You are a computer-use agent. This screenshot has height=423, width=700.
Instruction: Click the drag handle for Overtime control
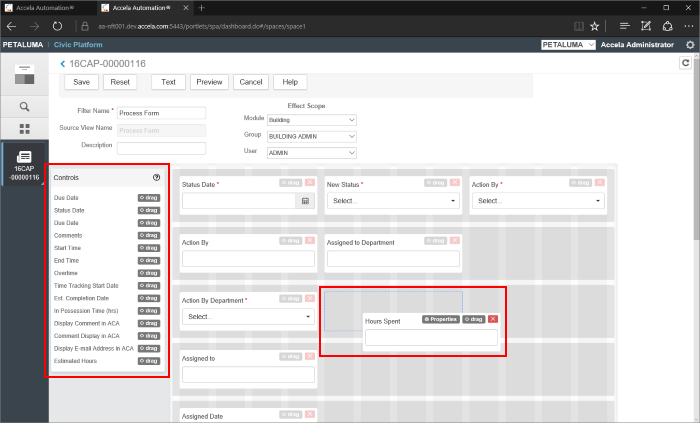(149, 272)
